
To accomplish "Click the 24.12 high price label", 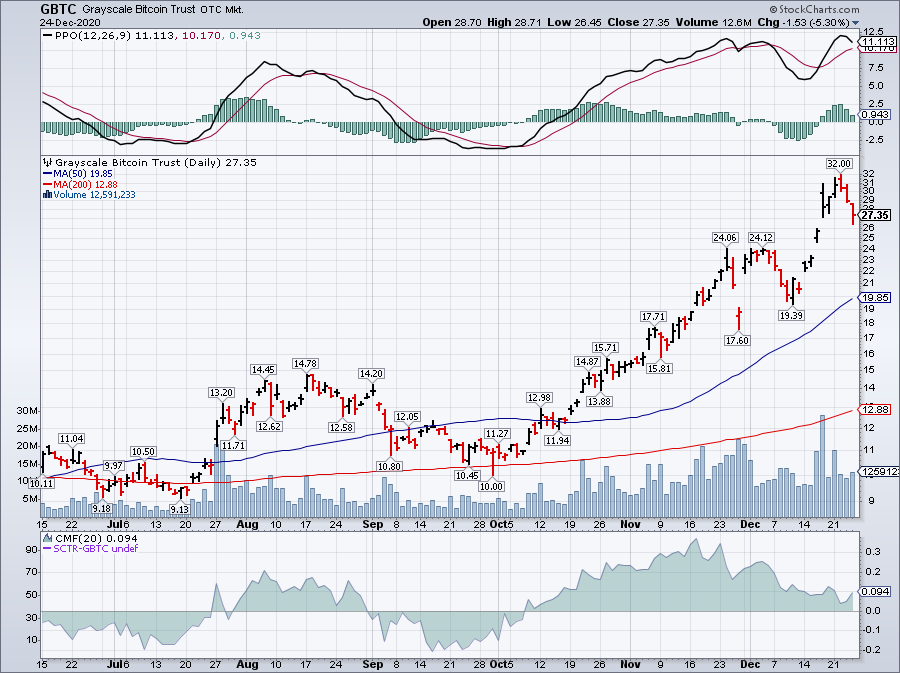I will click(x=761, y=238).
